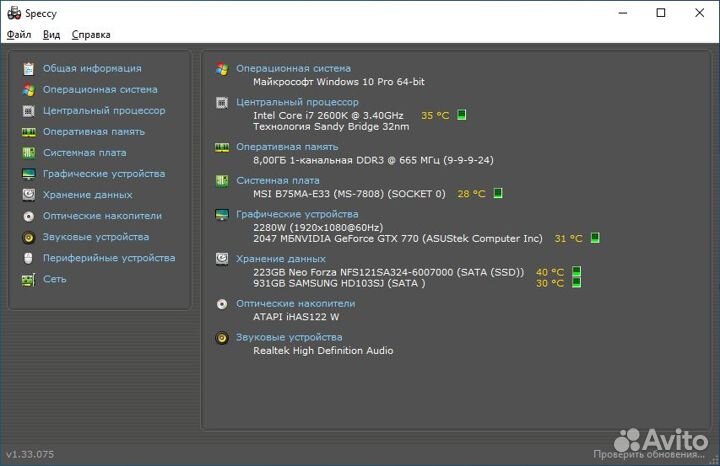This screenshot has height=466, width=720.
Task: Select Общая информация in the sidebar
Action: [x=92, y=68]
